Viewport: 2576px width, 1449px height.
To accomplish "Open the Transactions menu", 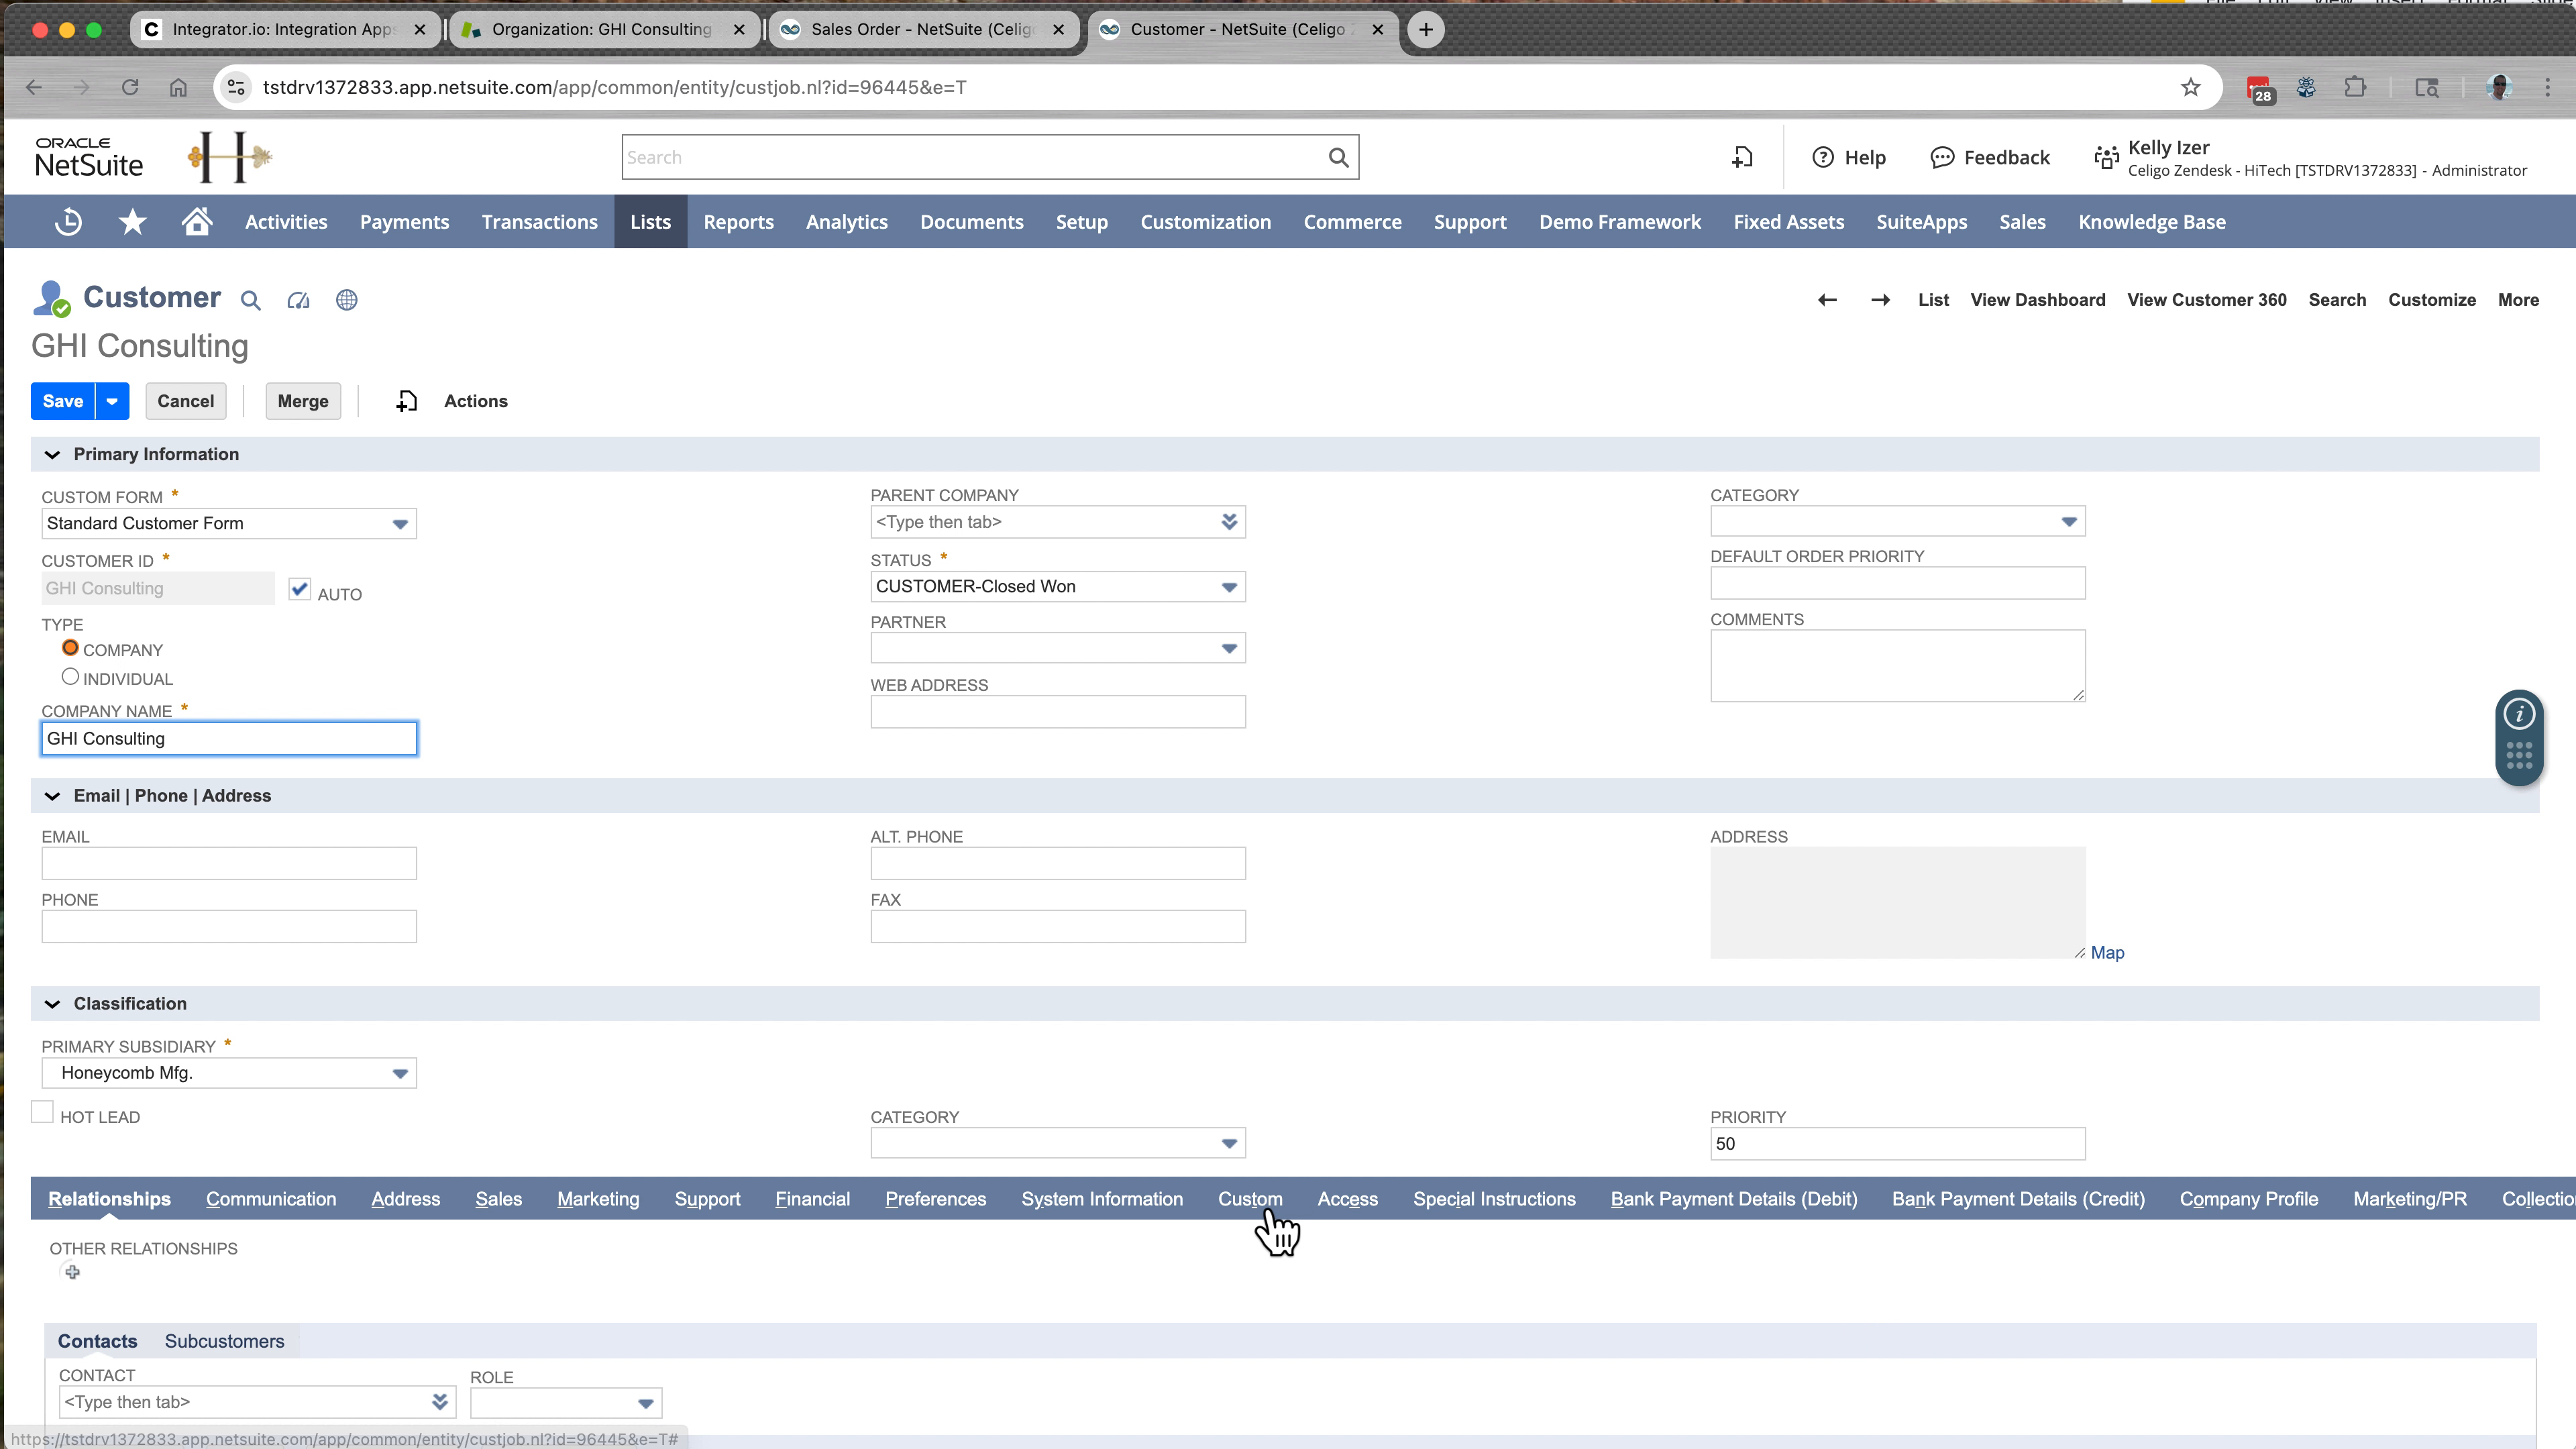I will tap(539, 222).
